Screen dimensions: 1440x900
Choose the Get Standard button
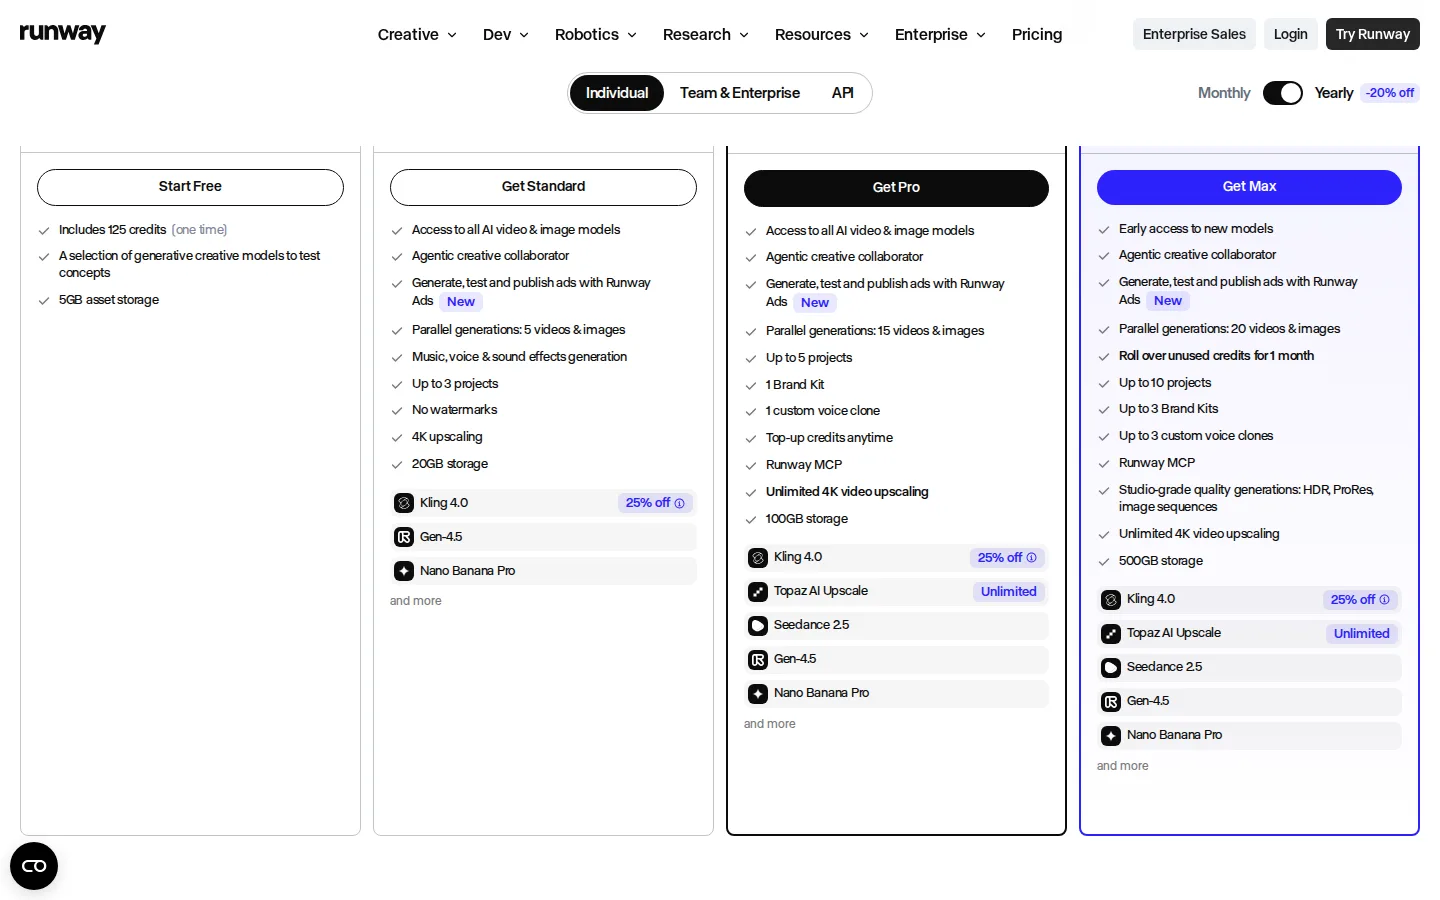(x=543, y=187)
